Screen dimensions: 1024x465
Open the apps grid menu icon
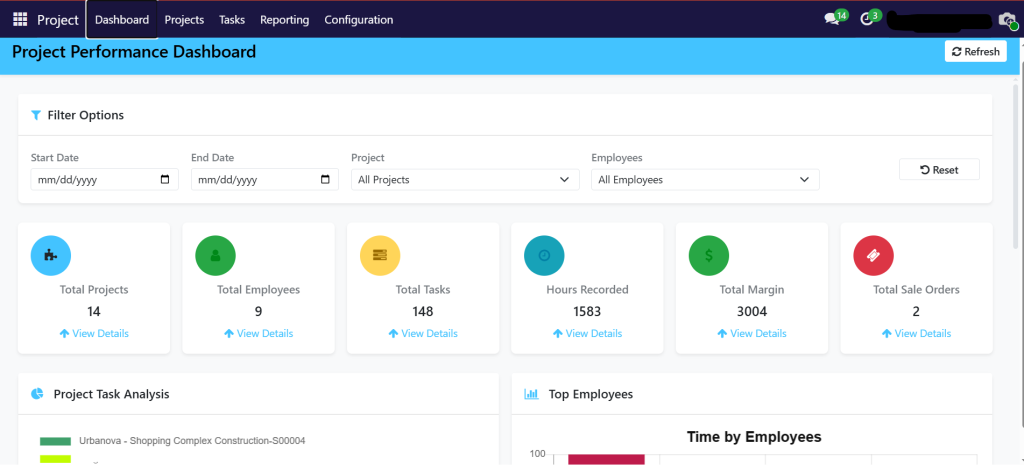(x=20, y=20)
